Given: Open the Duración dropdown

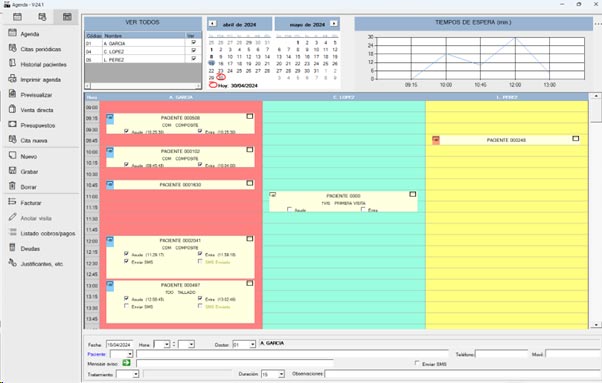Looking at the screenshot, I should tap(281, 374).
